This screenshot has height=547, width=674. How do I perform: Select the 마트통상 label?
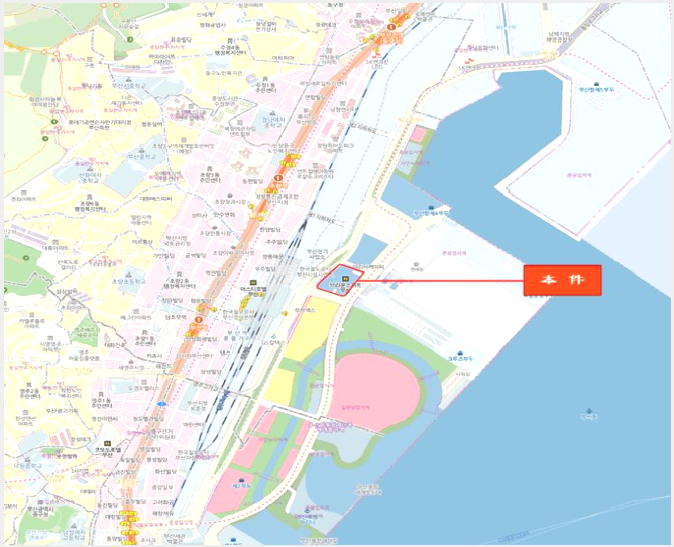[143, 242]
